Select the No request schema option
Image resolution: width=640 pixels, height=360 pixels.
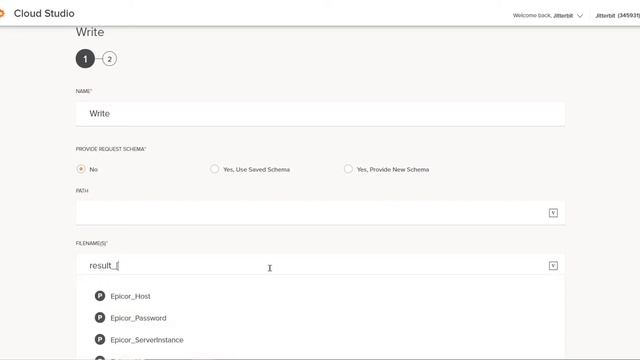tap(81, 169)
